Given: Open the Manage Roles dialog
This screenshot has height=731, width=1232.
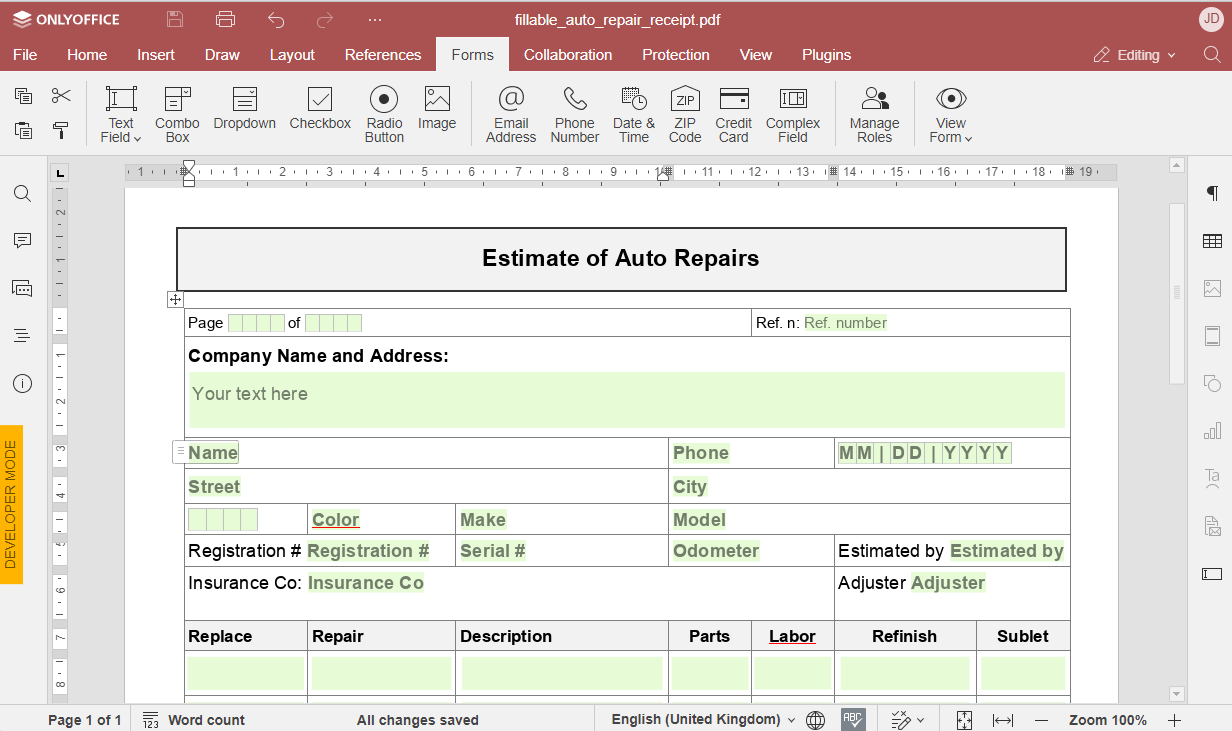Looking at the screenshot, I should [x=874, y=113].
